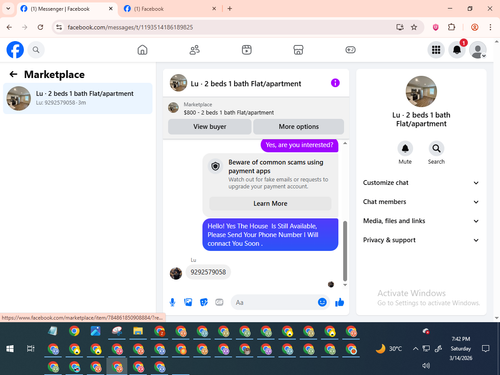
Task: Expand Privacy & support section
Action: pyautogui.click(x=421, y=240)
